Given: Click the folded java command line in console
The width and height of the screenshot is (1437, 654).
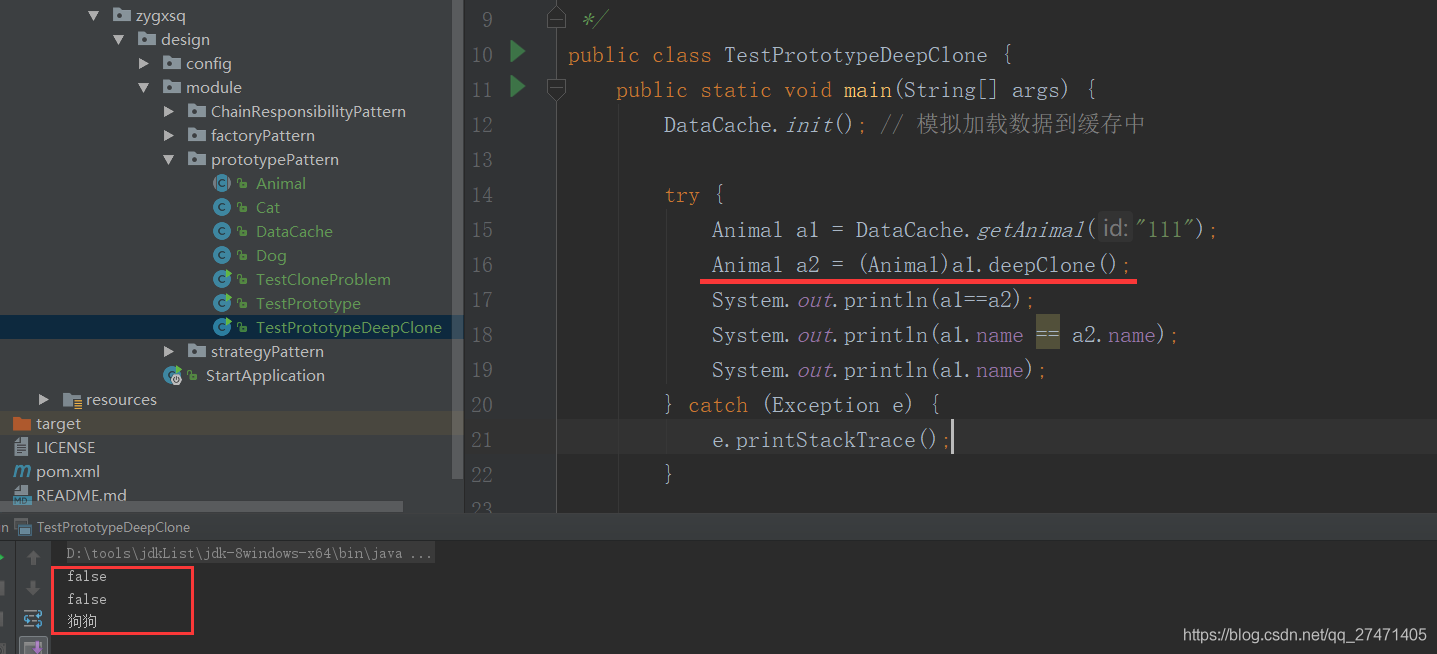Looking at the screenshot, I should point(248,553).
